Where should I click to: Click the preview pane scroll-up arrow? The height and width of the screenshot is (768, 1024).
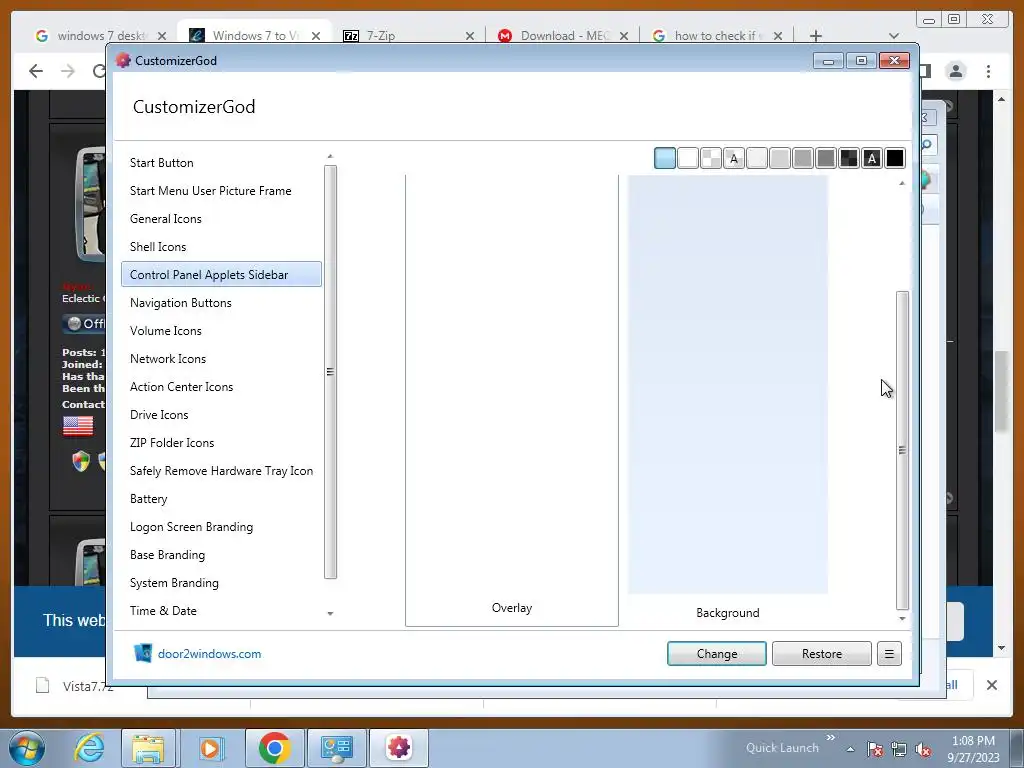pos(902,184)
